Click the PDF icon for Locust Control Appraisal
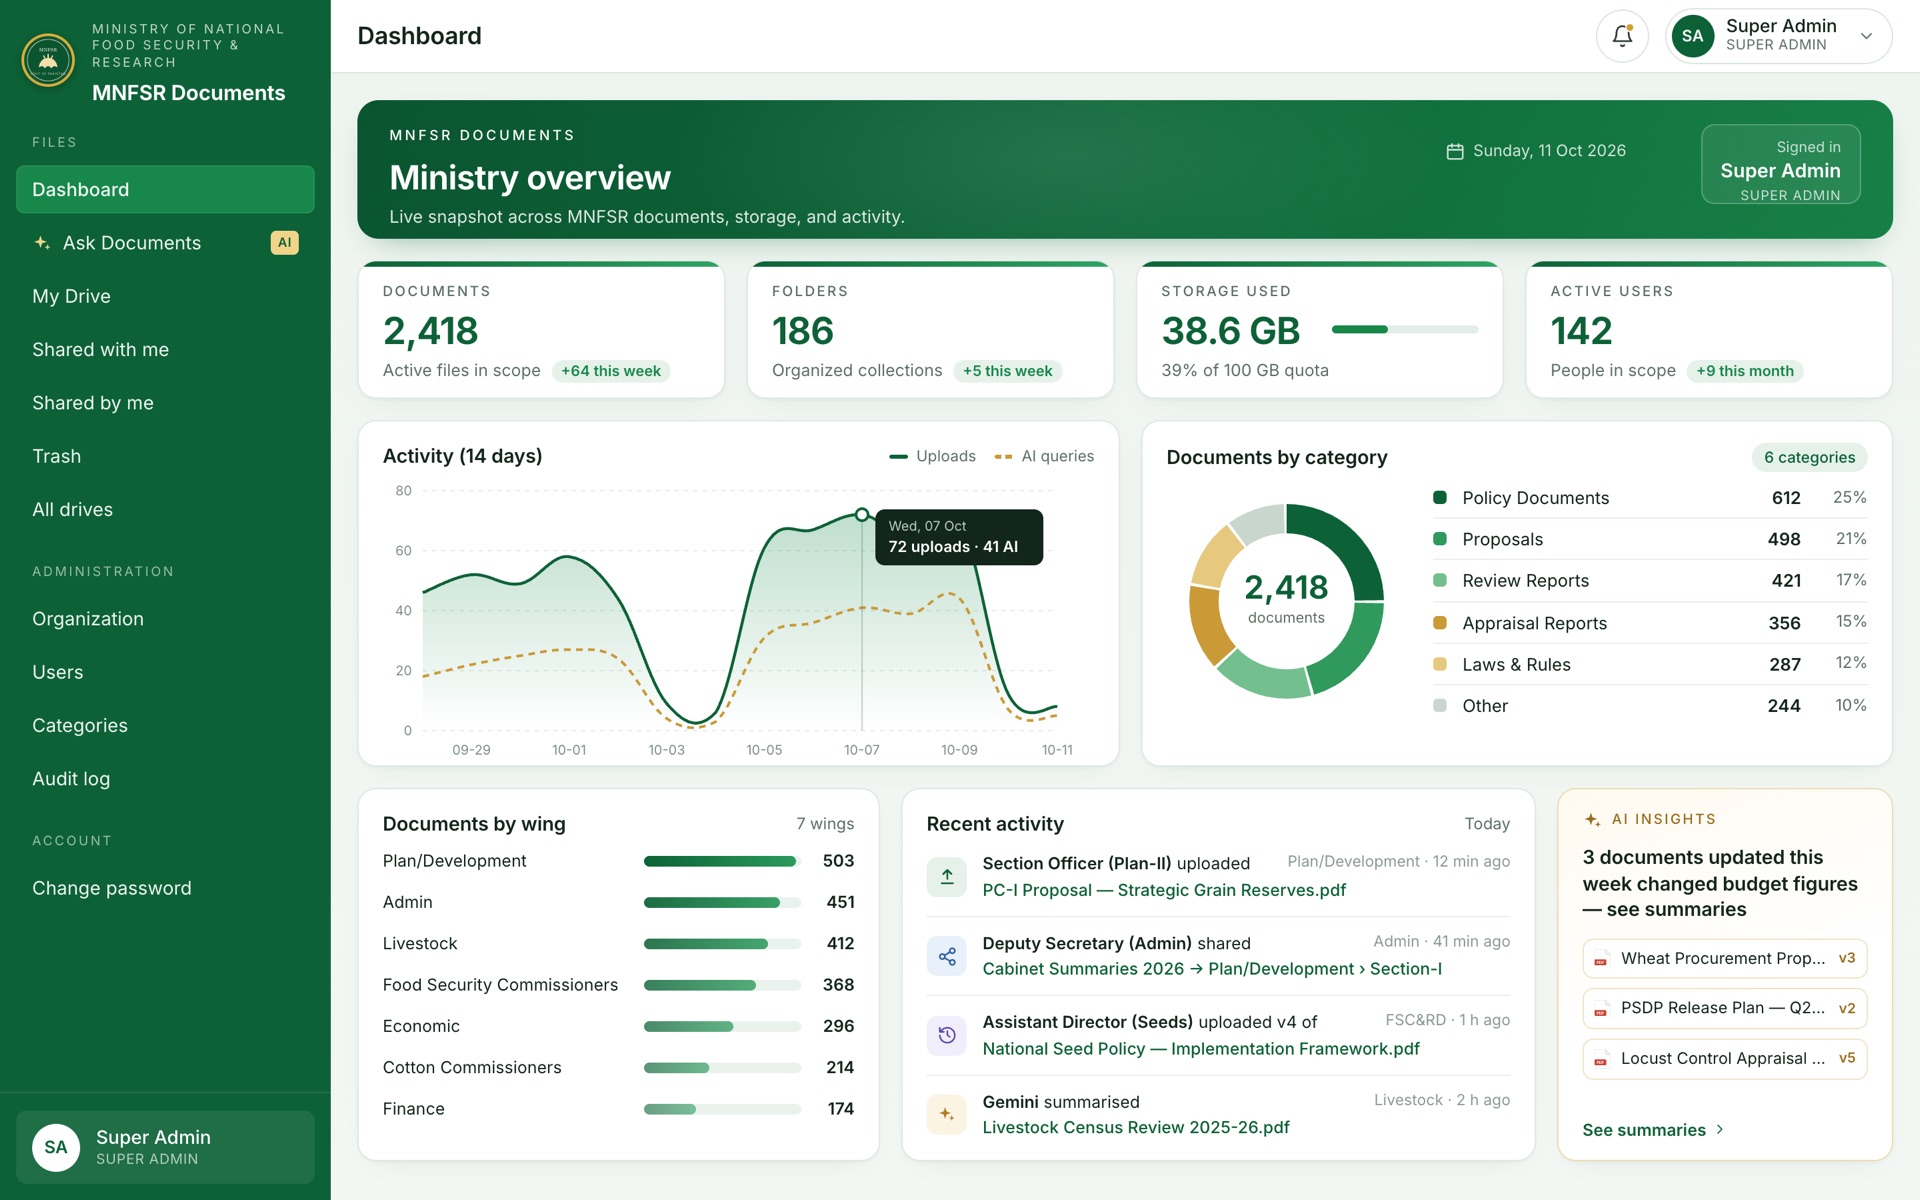 [1601, 1059]
